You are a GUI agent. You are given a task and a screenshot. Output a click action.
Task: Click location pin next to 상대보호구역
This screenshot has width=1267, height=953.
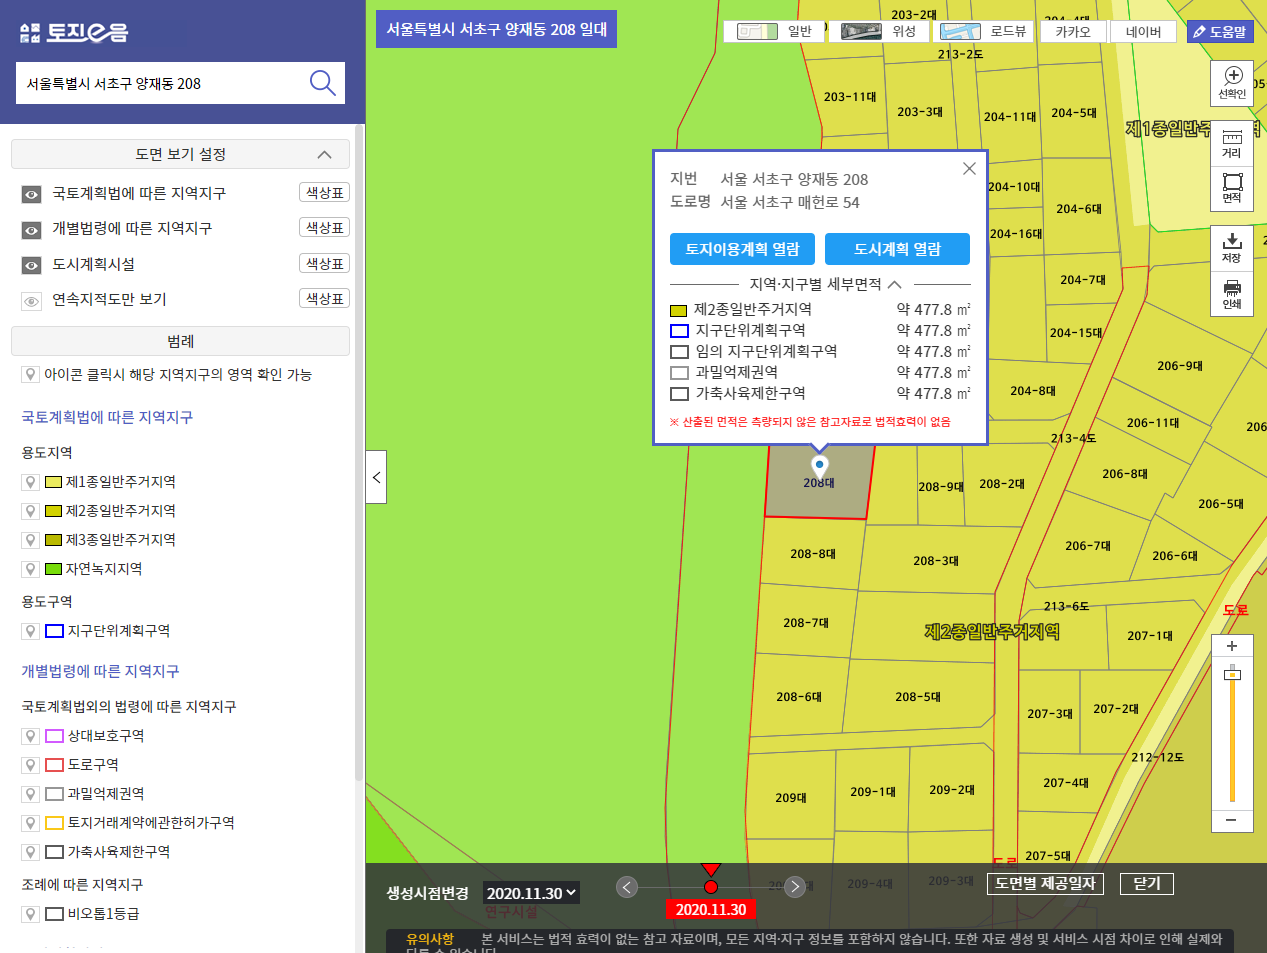(x=31, y=736)
